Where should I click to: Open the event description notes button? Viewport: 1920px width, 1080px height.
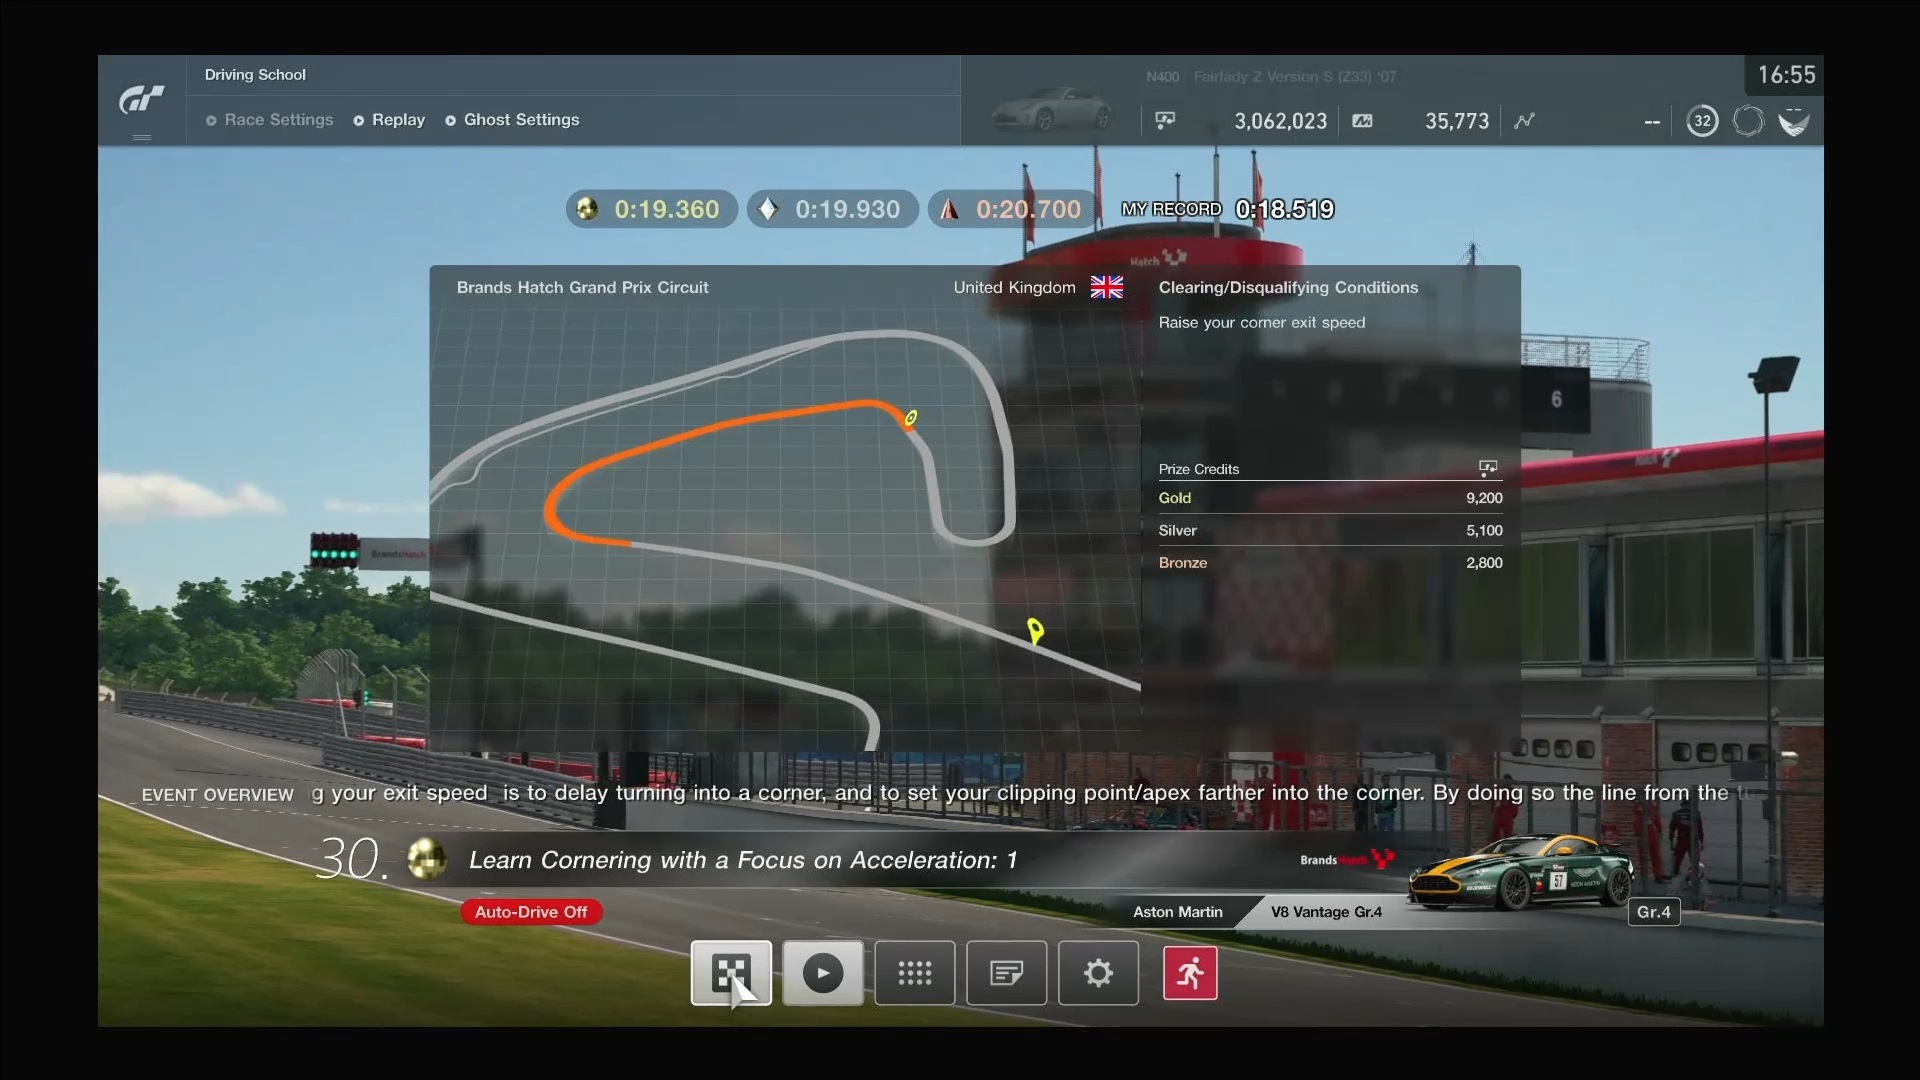(x=1006, y=973)
